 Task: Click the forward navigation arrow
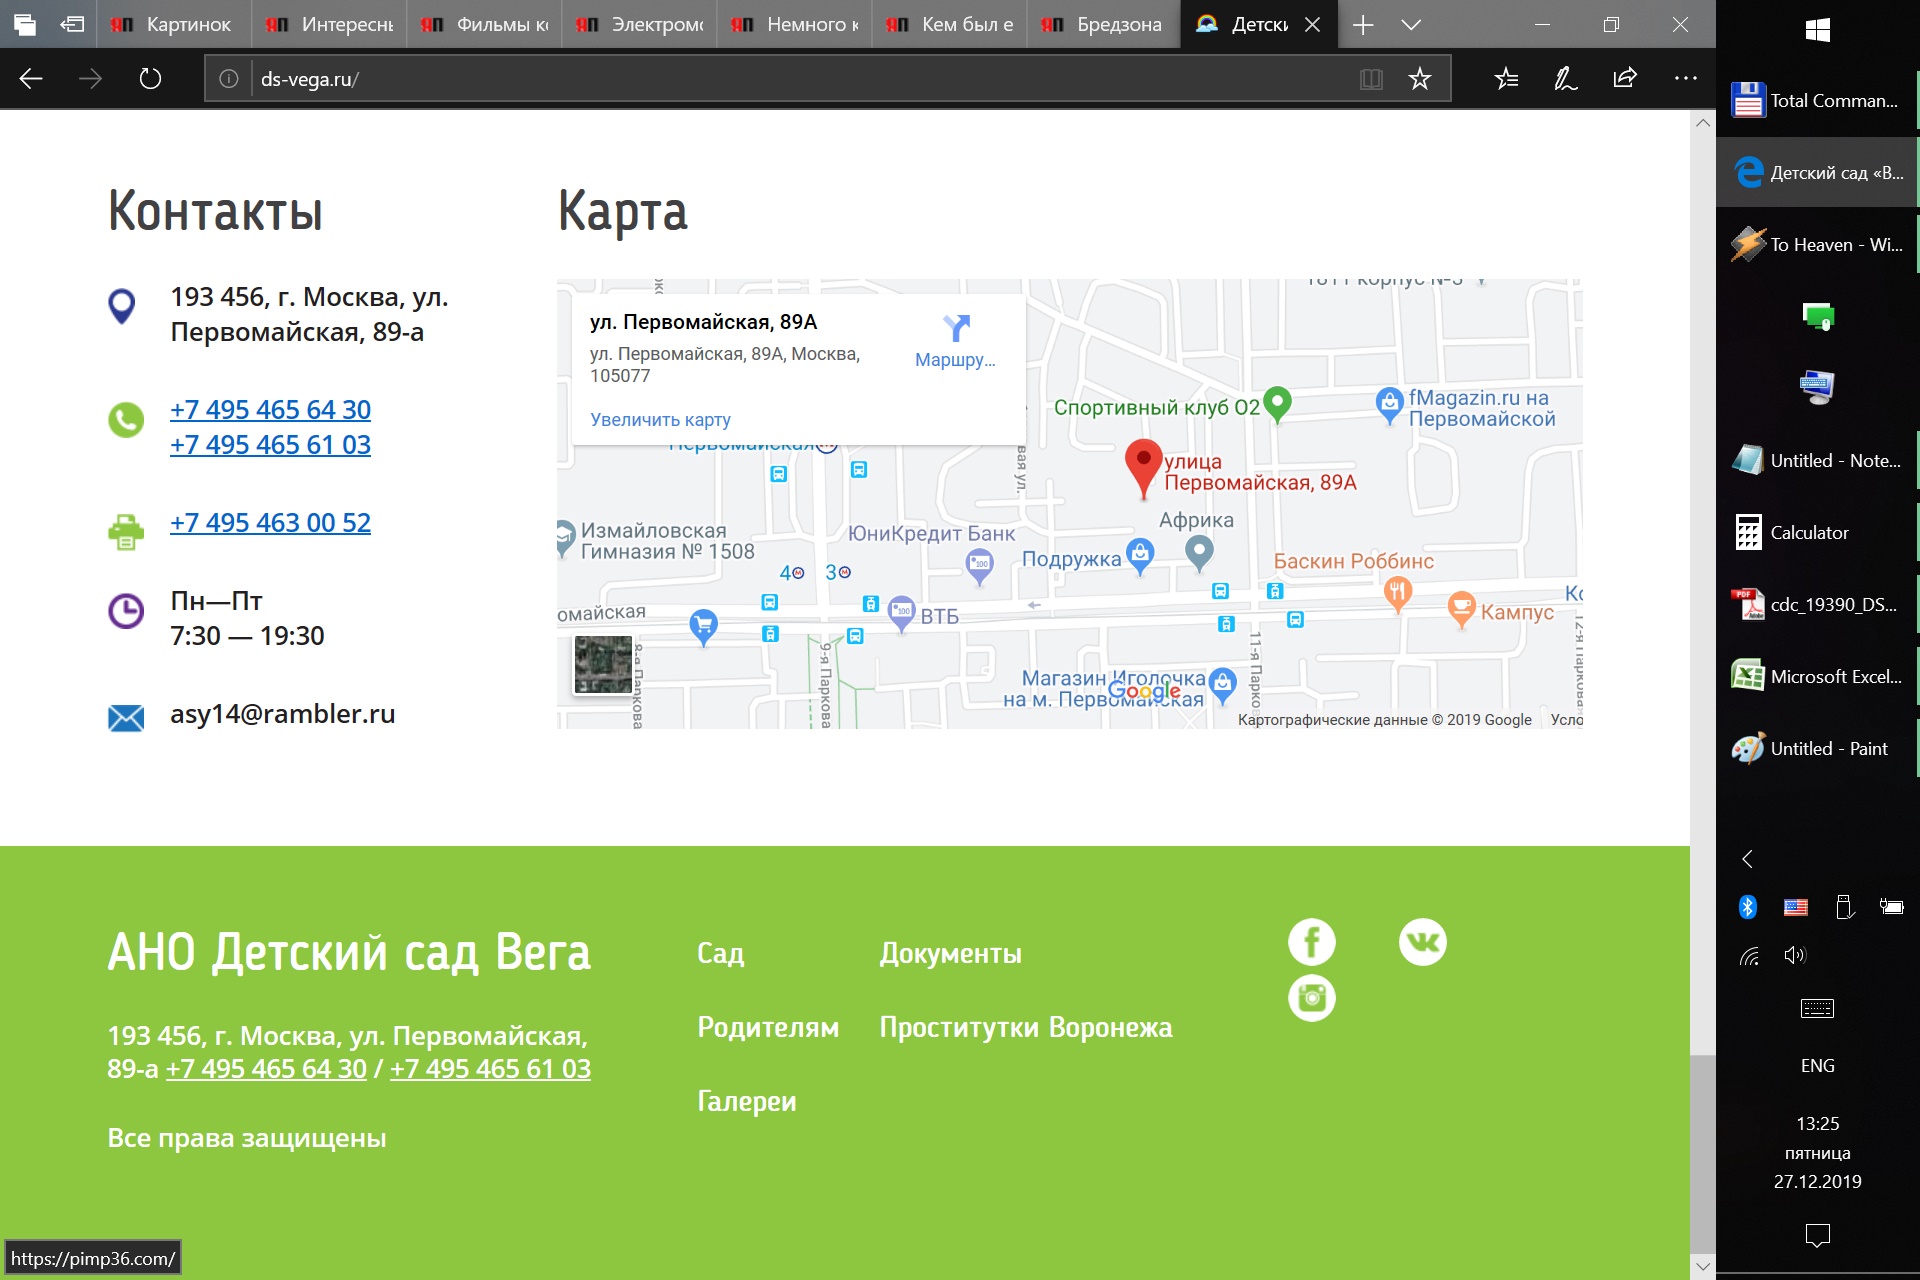click(90, 79)
